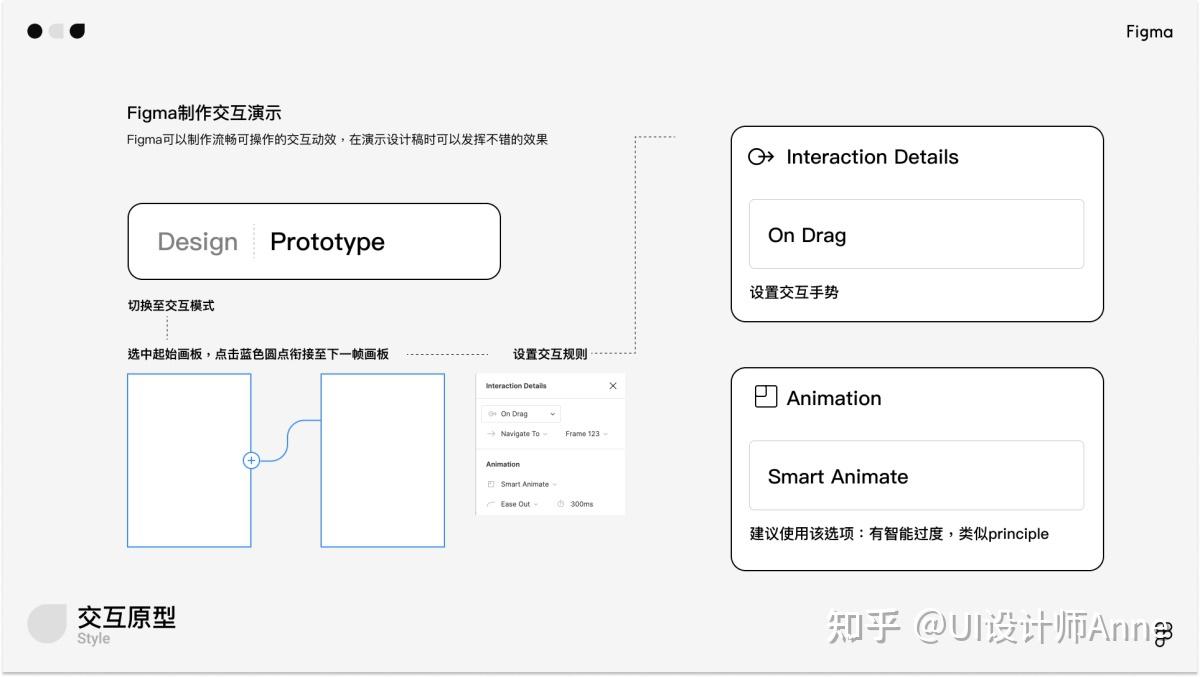Click the 300ms duration value
The image size is (1200, 677).
pyautogui.click(x=581, y=504)
